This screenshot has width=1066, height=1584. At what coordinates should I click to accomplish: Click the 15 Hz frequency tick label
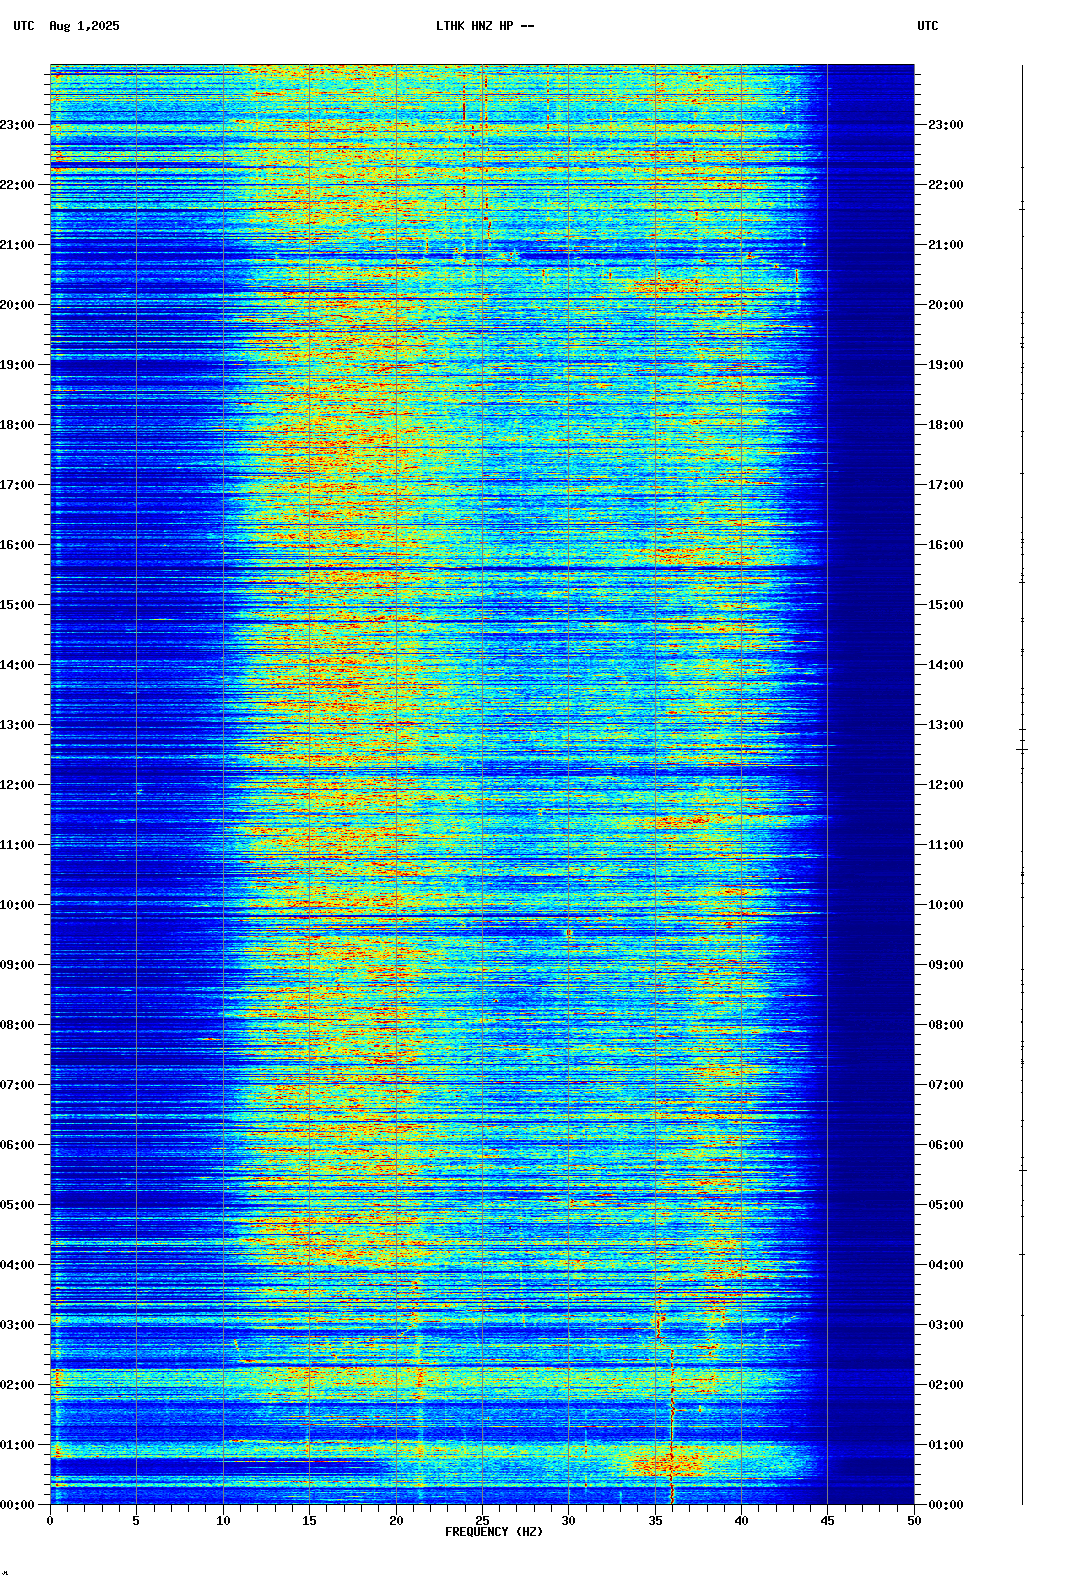[x=309, y=1521]
